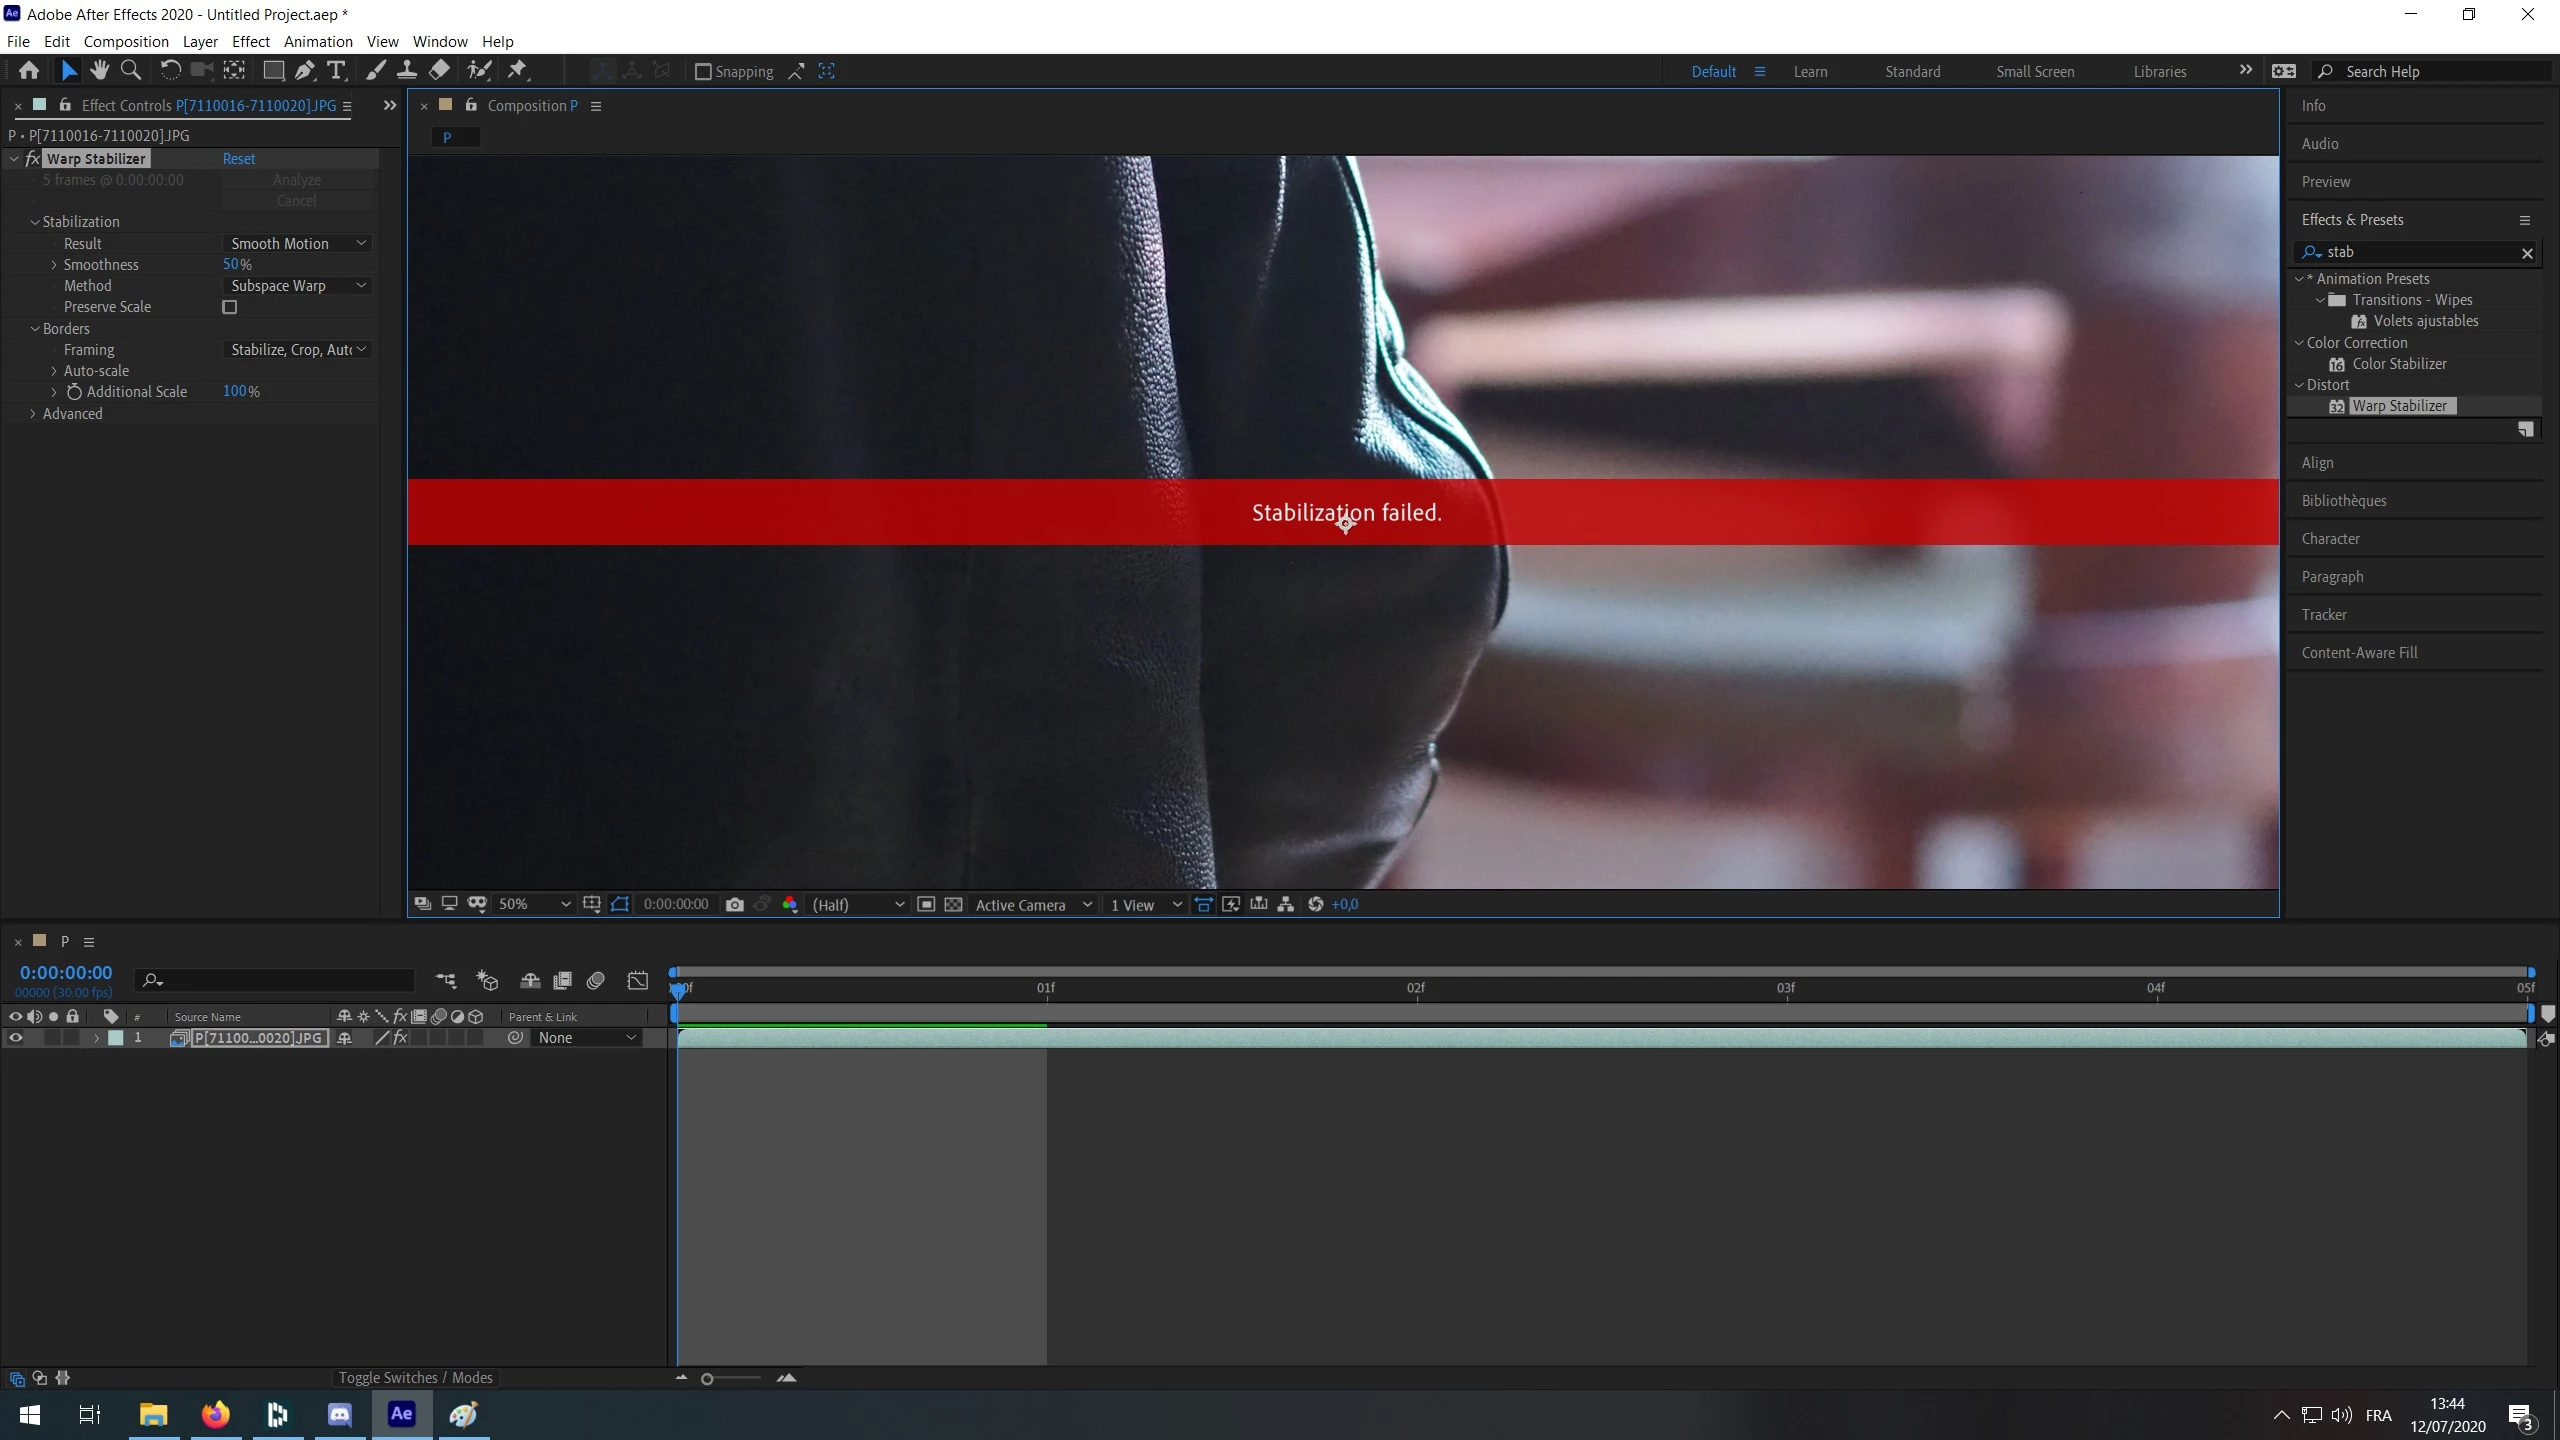Open the Animation menu
Viewport: 2560px width, 1440px height.
(x=318, y=42)
